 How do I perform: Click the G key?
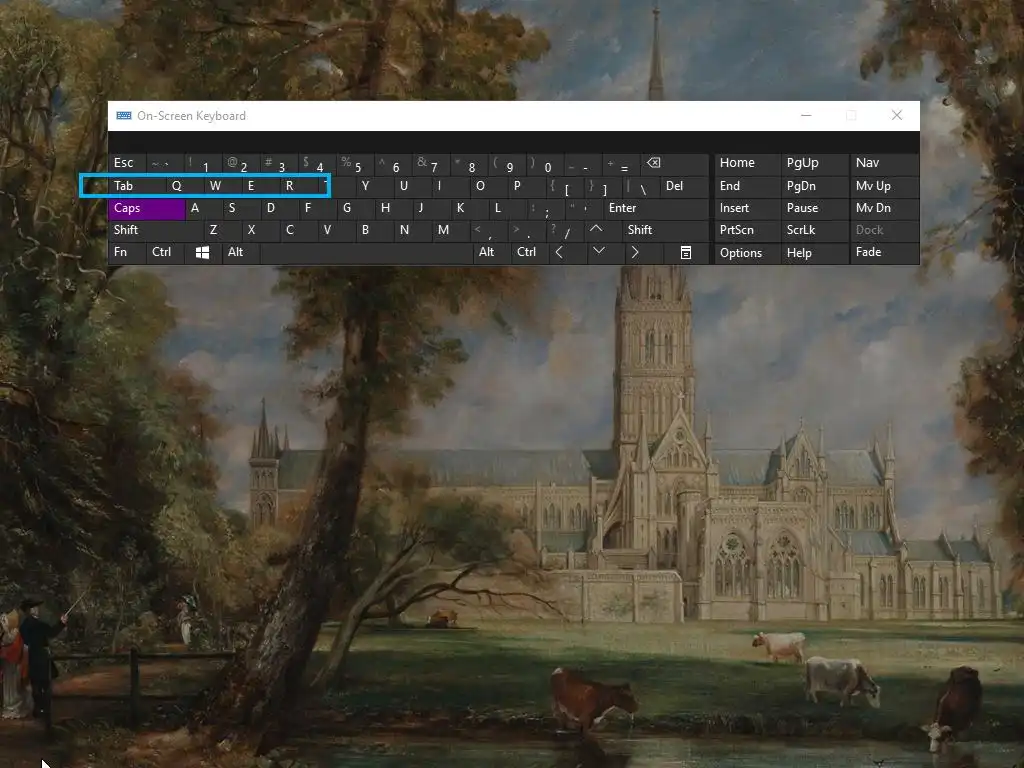(356, 208)
